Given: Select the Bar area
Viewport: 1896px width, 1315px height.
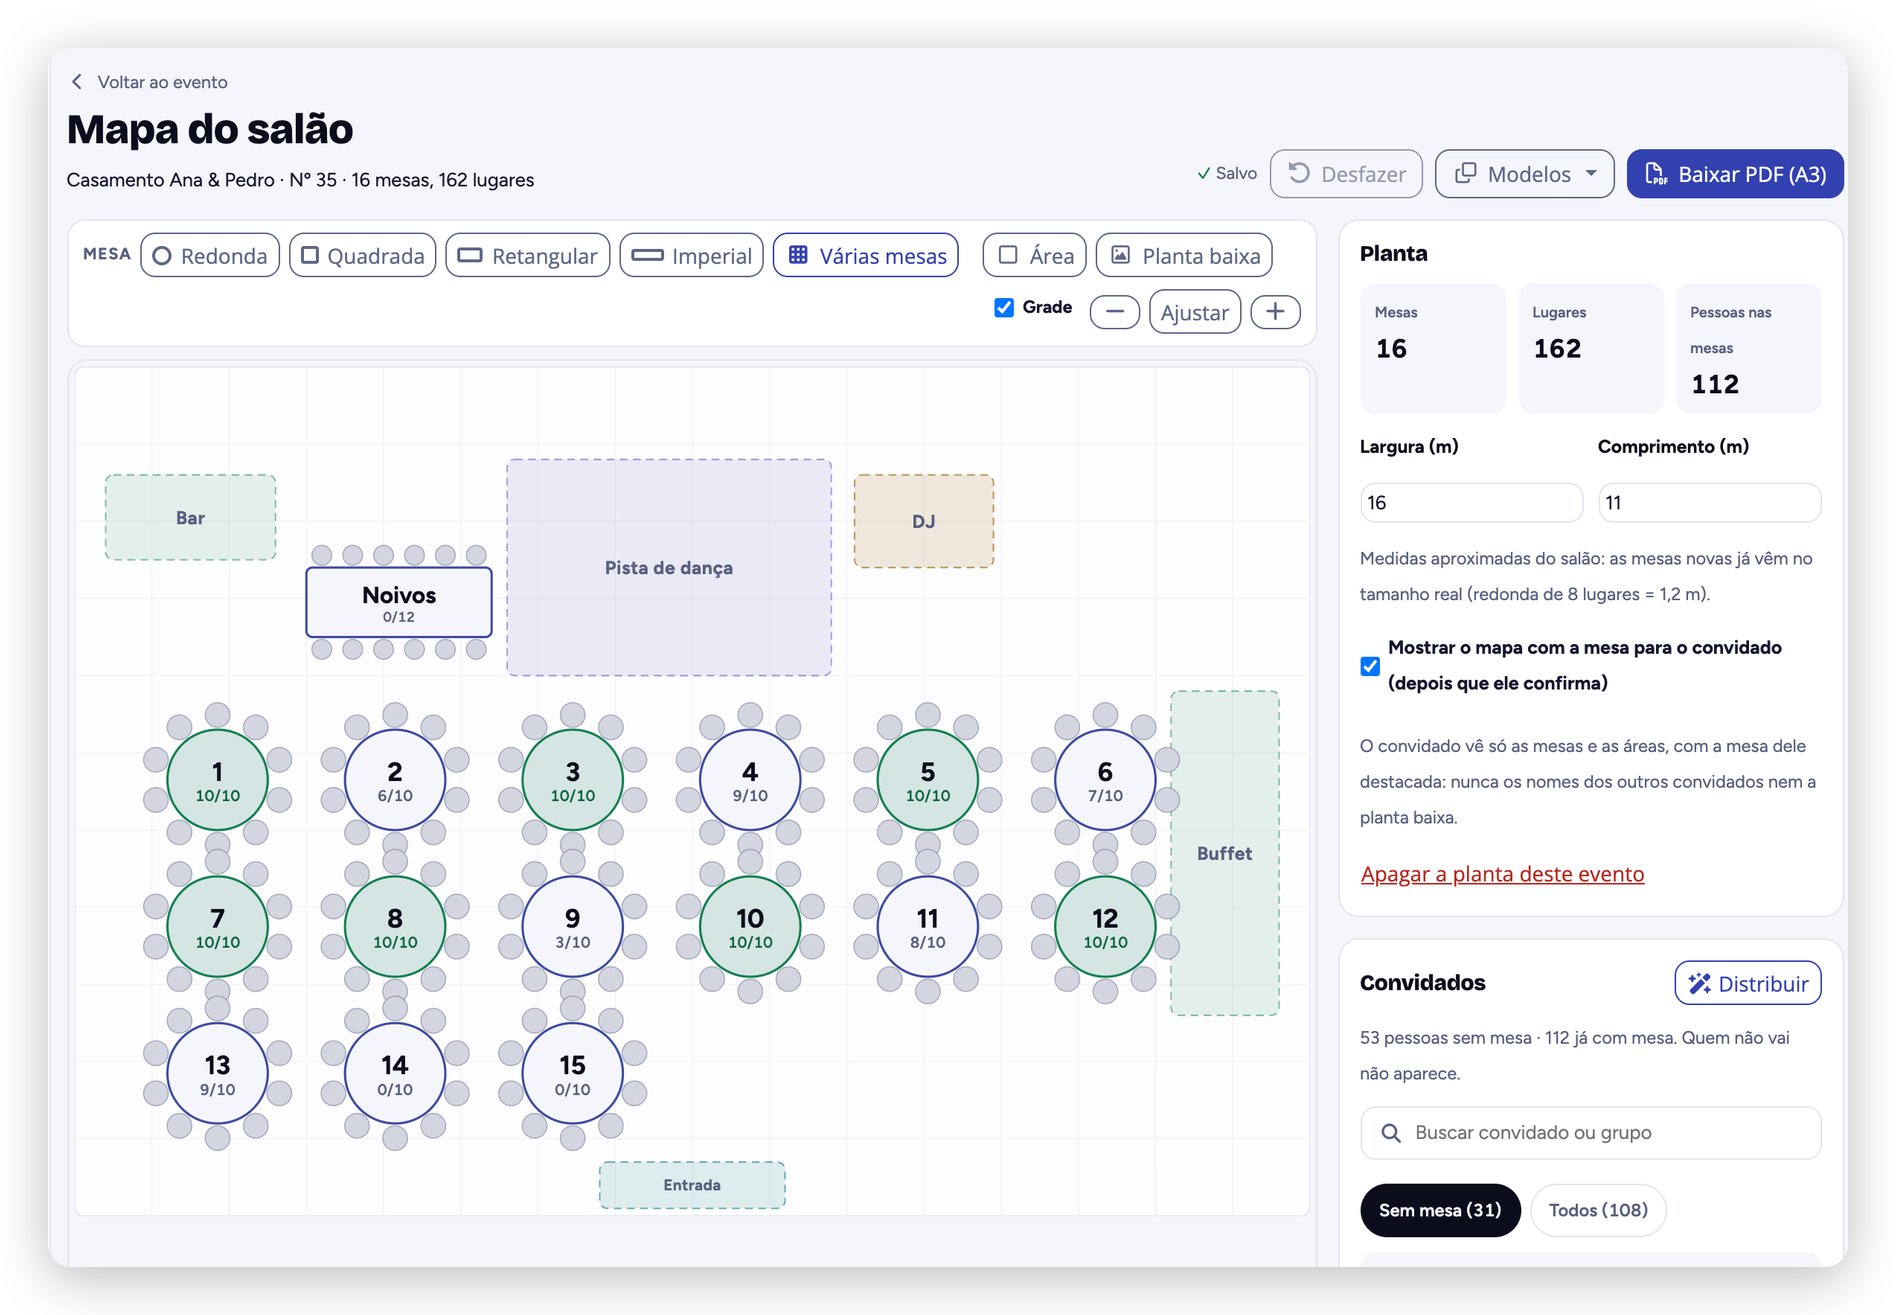Looking at the screenshot, I should click(190, 517).
